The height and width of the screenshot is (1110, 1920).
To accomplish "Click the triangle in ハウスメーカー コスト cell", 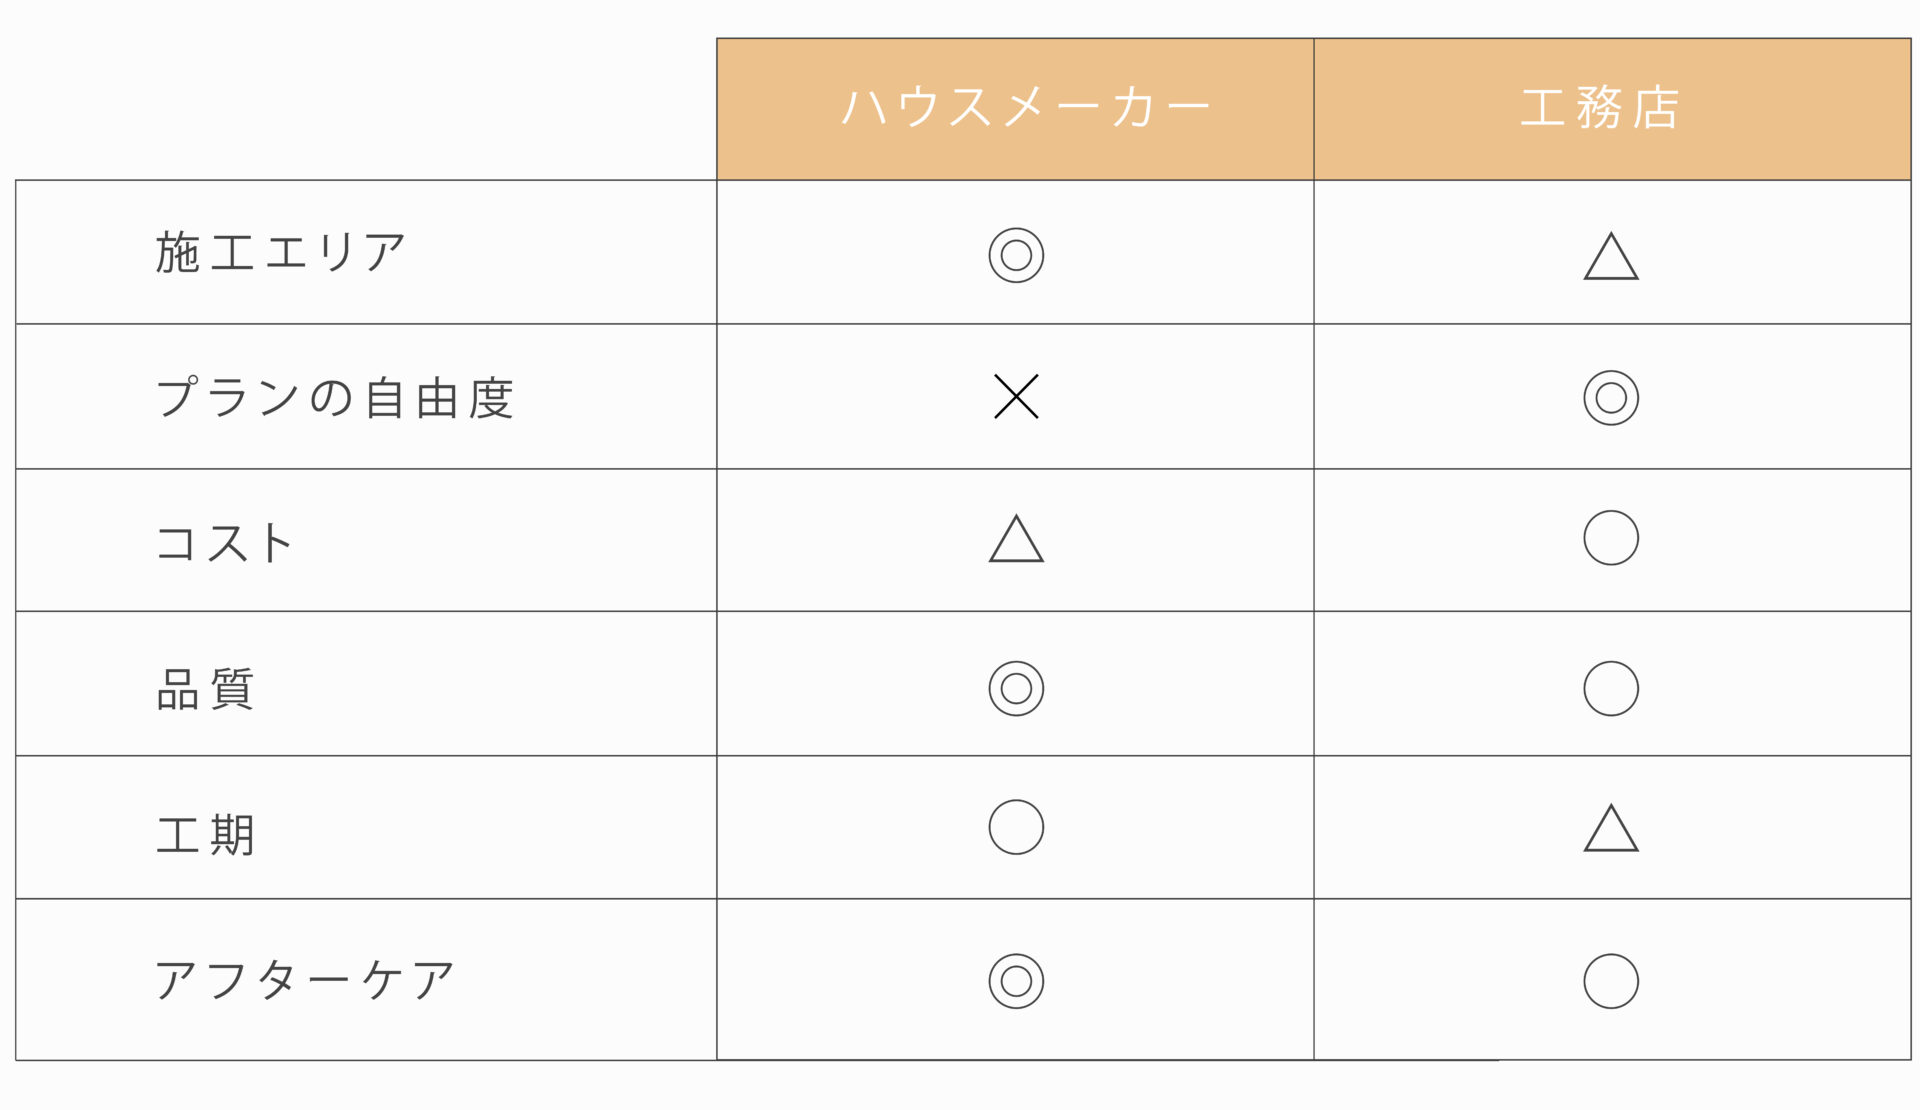I will [x=1016, y=539].
